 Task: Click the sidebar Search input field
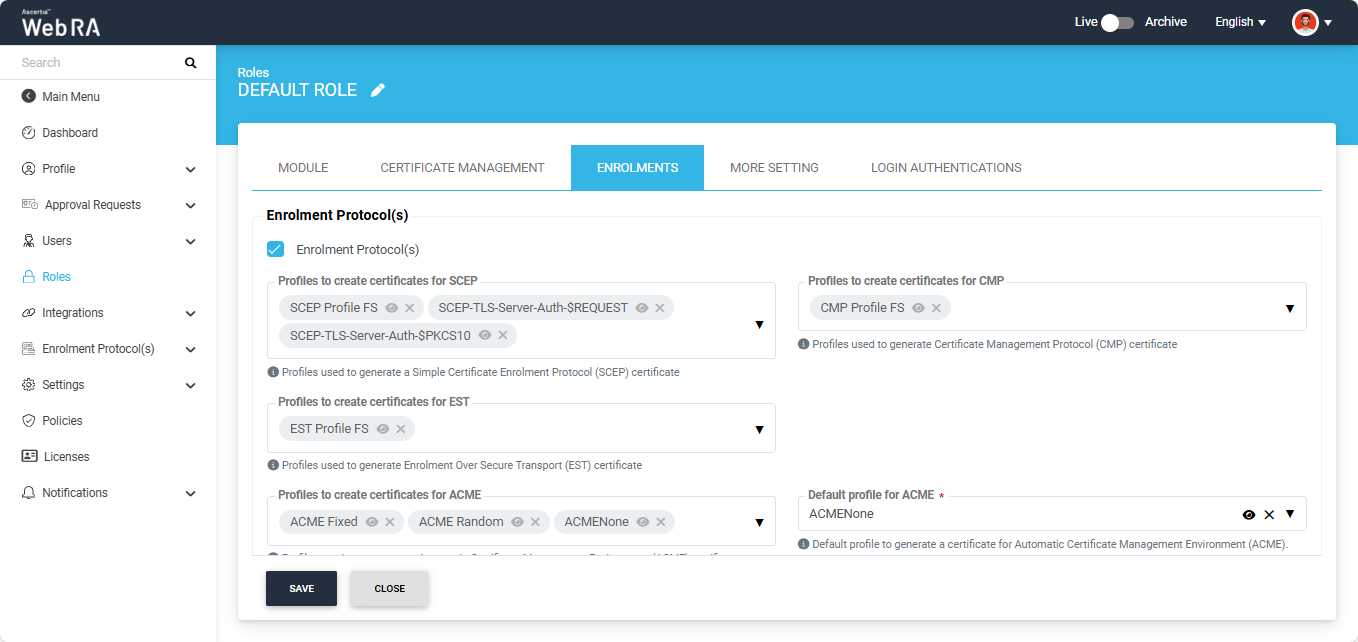tap(100, 63)
